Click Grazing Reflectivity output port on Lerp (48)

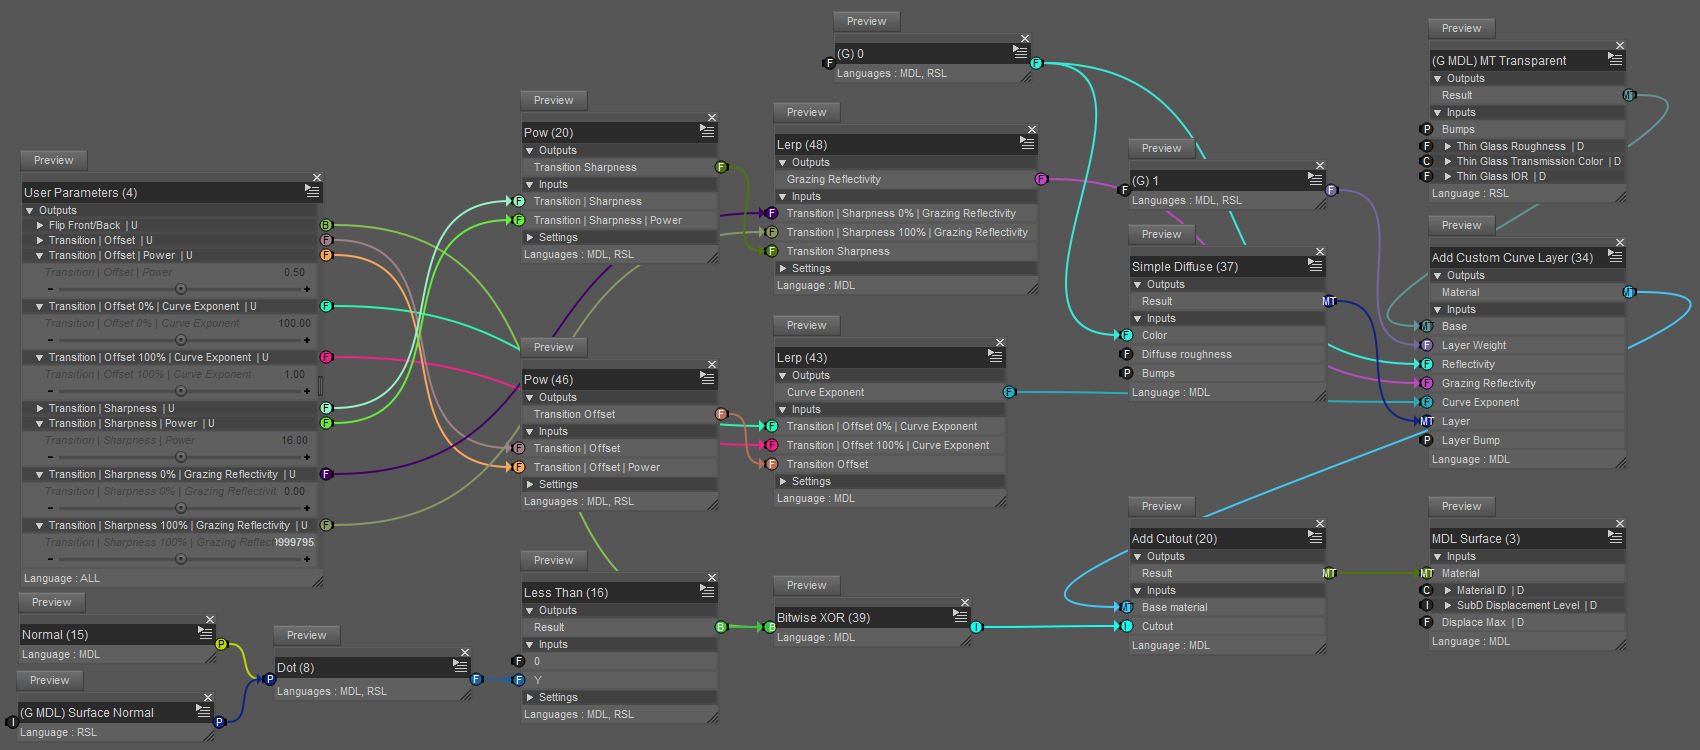coord(1041,179)
